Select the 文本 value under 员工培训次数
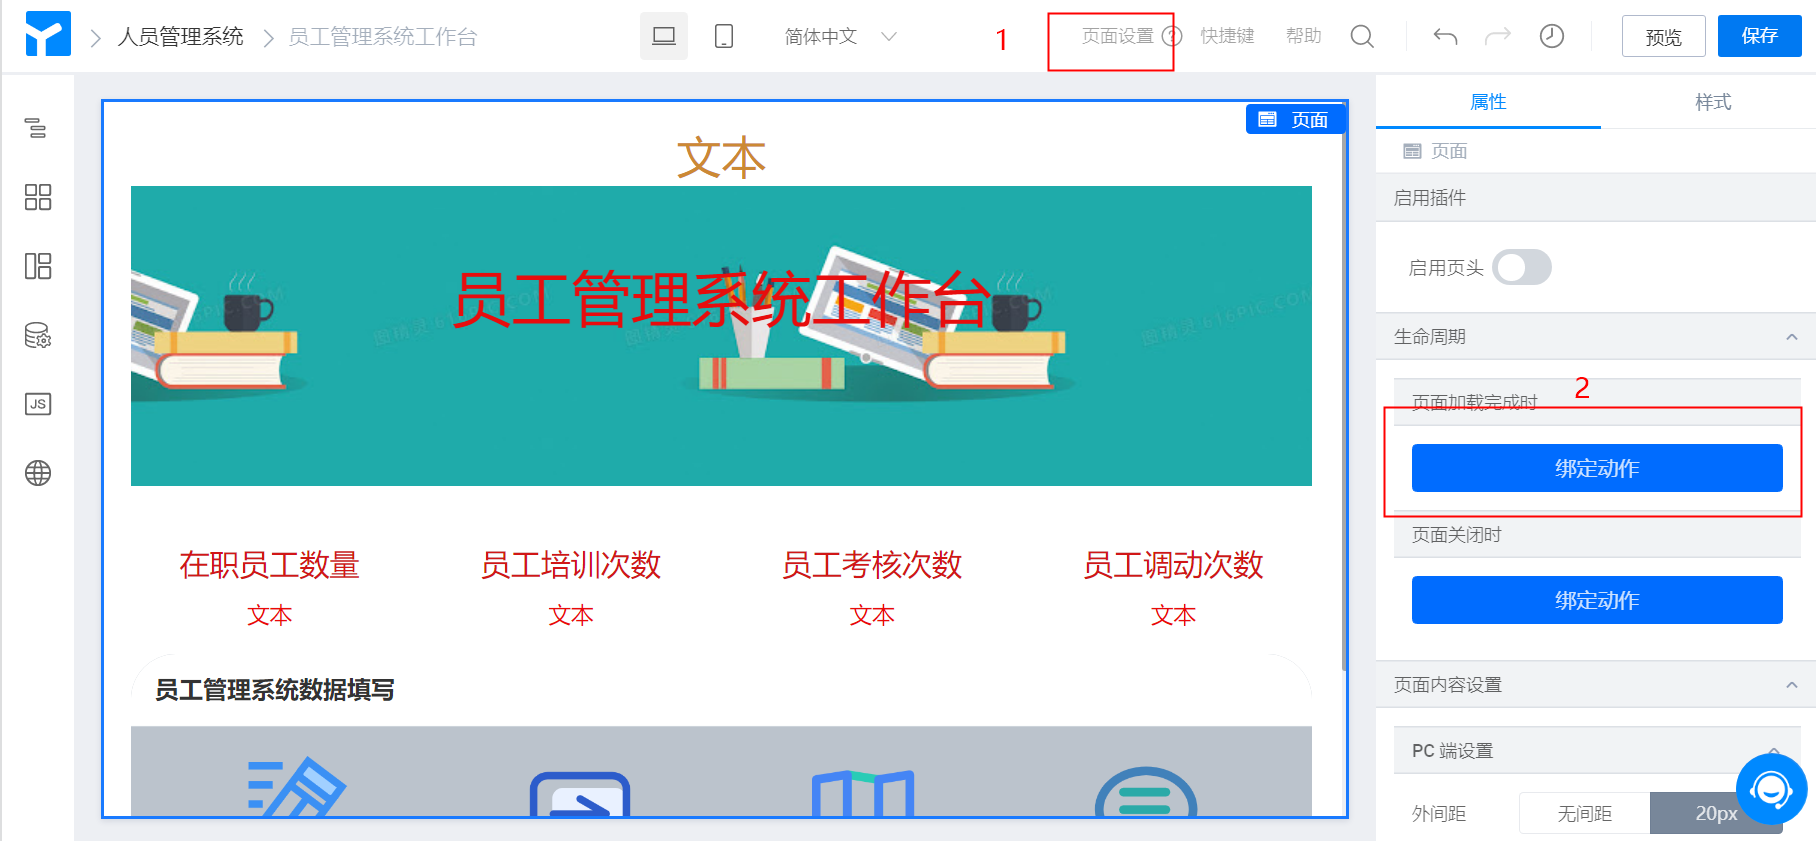Image resolution: width=1816 pixels, height=841 pixels. coord(571,615)
